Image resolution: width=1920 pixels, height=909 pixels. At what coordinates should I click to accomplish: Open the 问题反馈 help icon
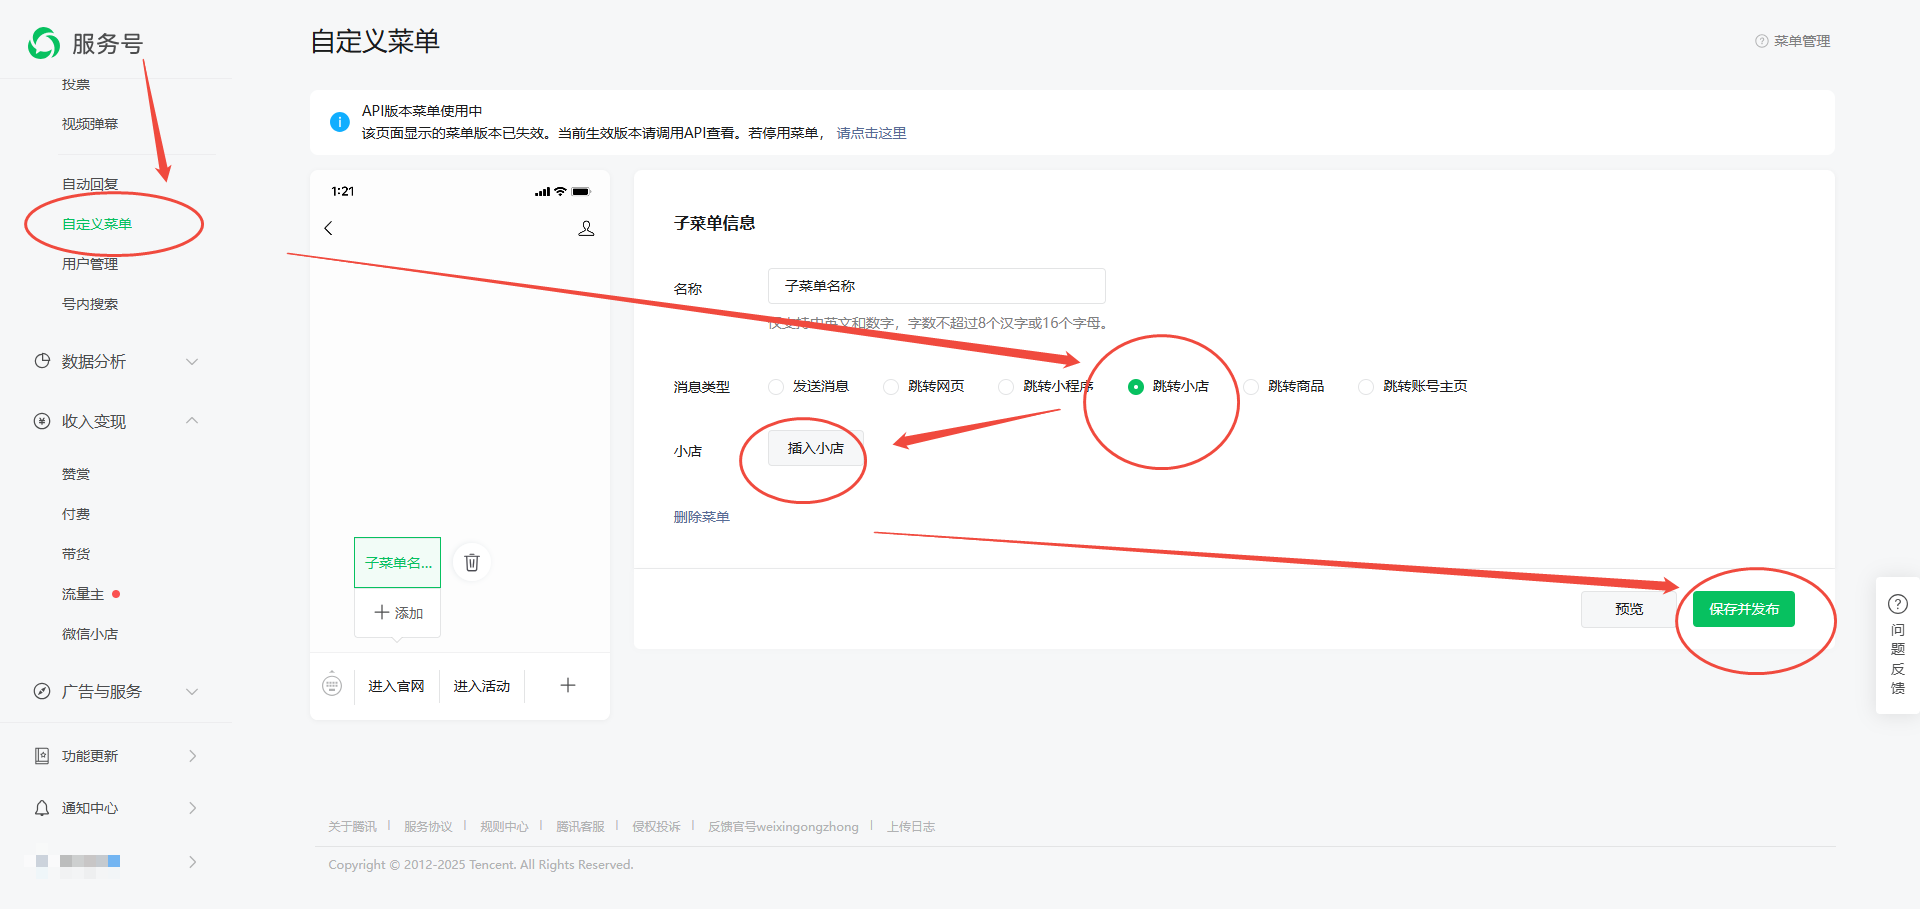point(1897,604)
